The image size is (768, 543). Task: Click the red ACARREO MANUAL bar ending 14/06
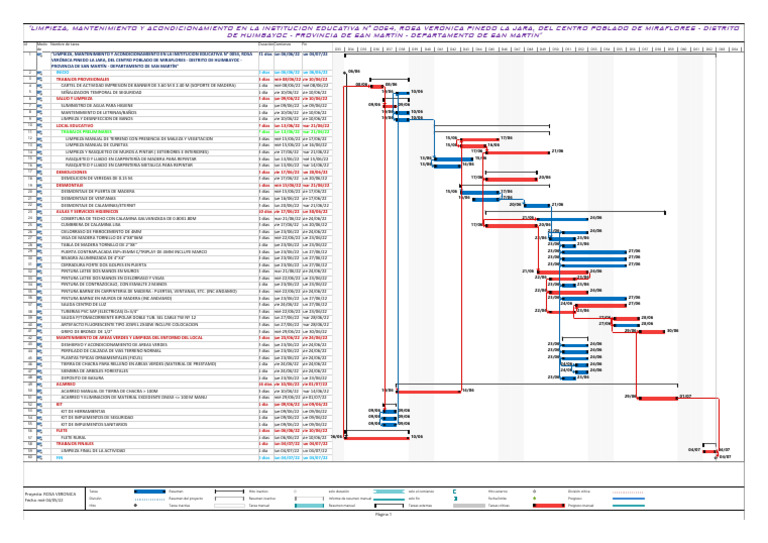(x=429, y=391)
